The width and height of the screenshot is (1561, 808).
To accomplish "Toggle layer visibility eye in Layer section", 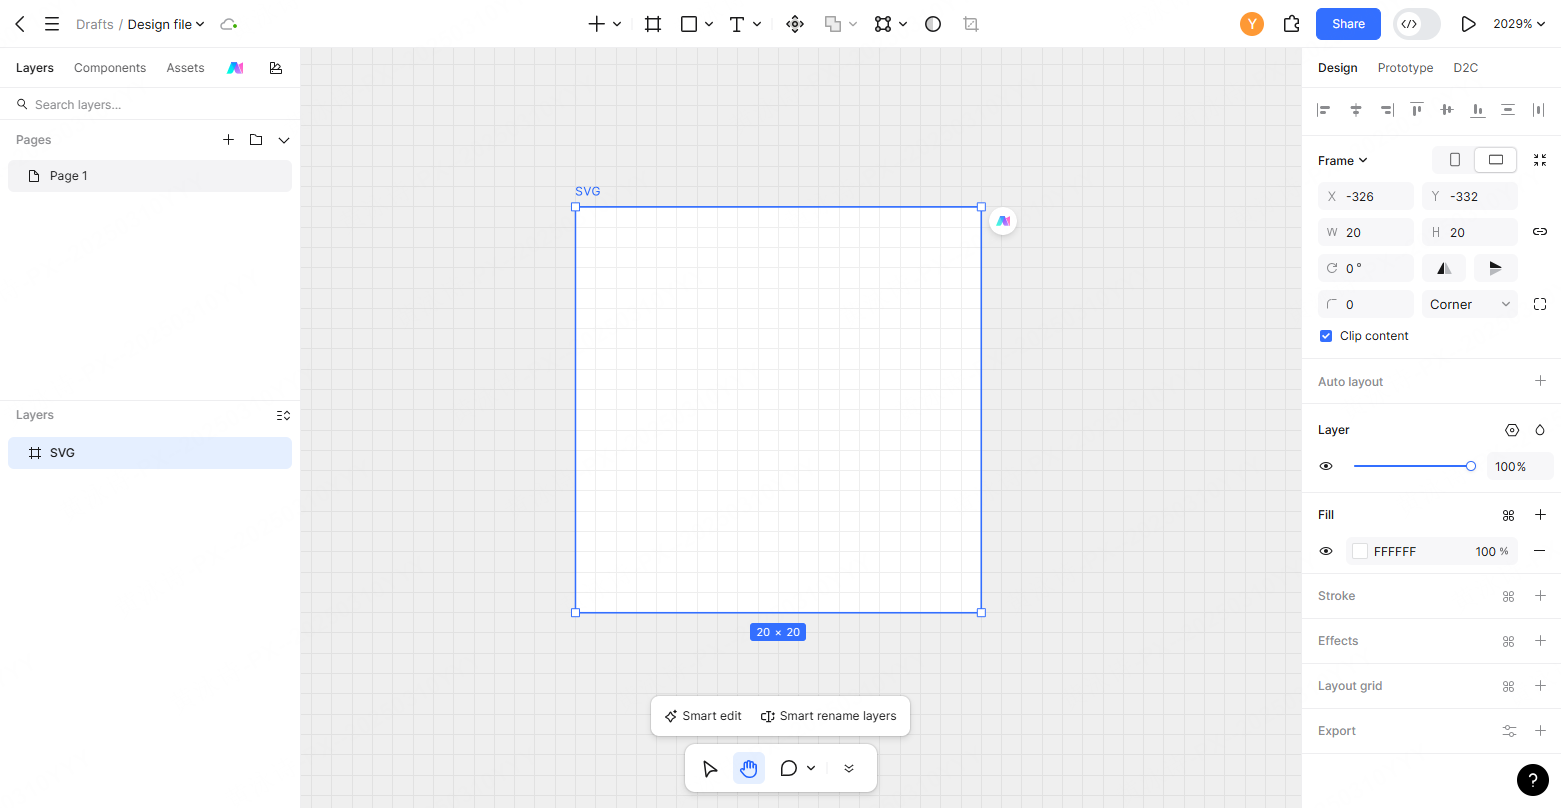I will (1326, 466).
